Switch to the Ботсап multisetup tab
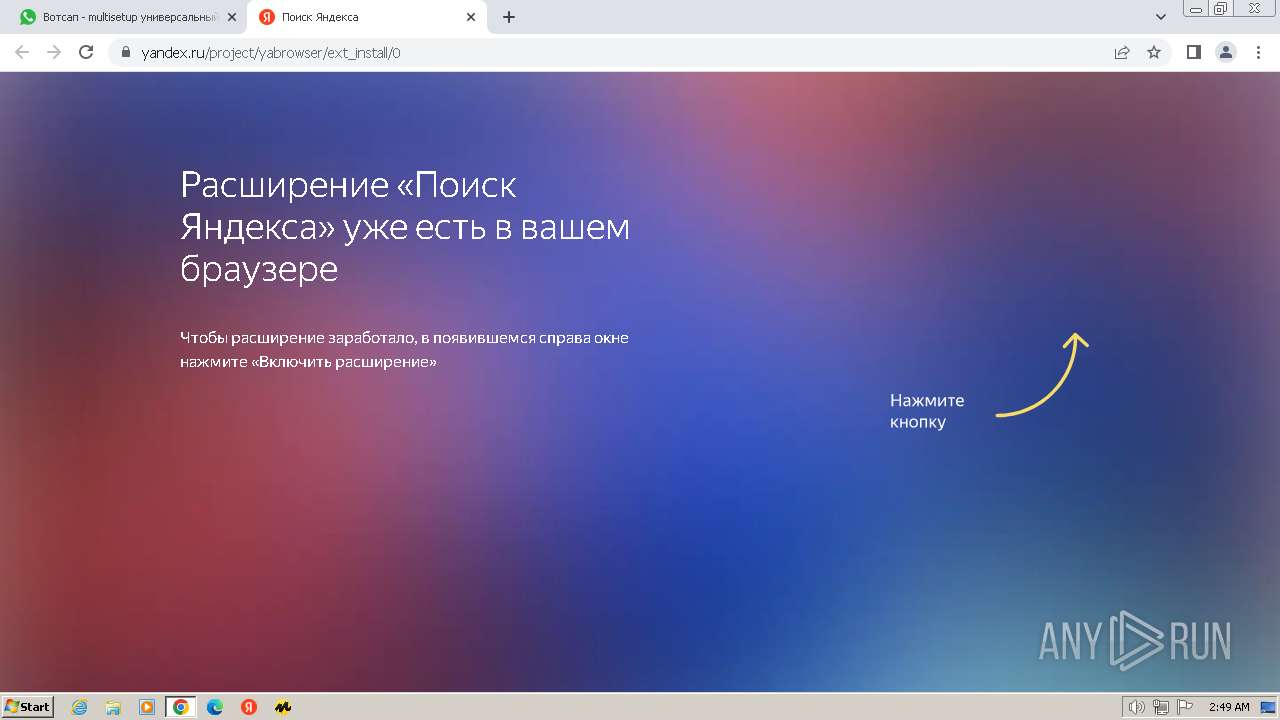Screen dimensions: 1280x720 pos(128,17)
